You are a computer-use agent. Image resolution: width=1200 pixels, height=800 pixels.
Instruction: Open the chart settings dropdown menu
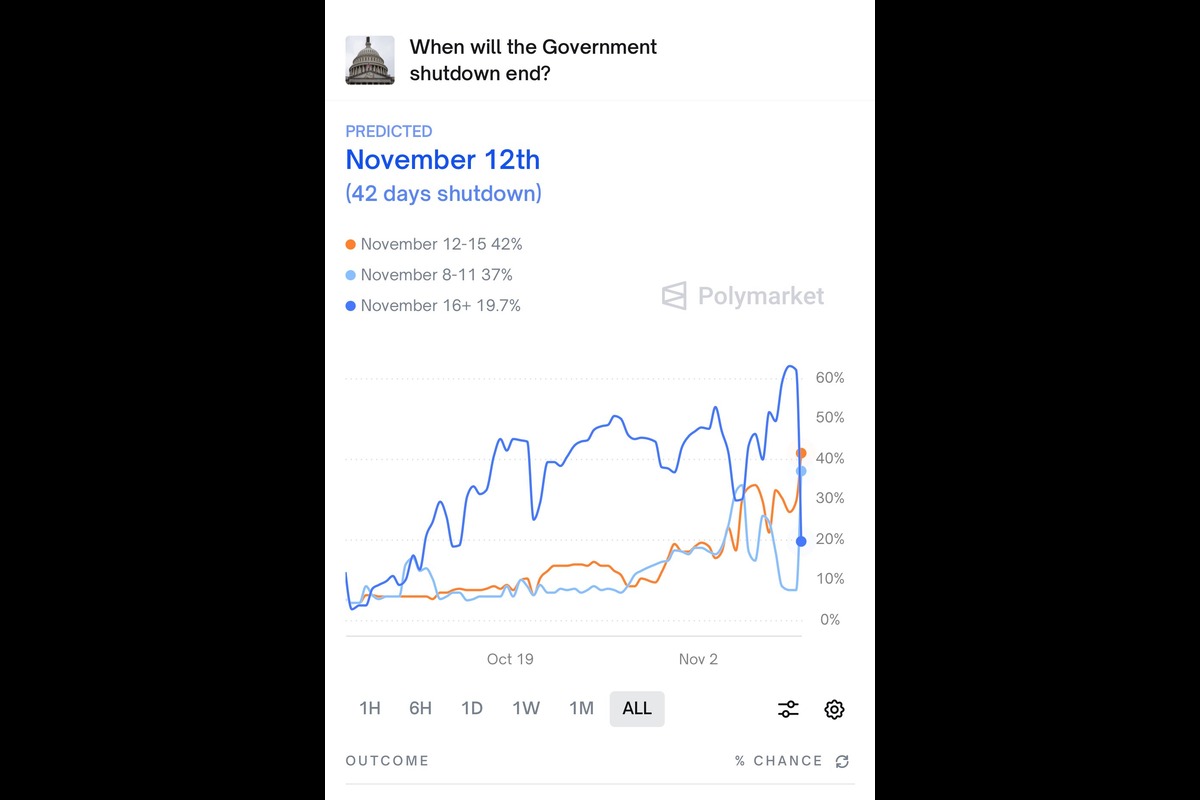[834, 709]
